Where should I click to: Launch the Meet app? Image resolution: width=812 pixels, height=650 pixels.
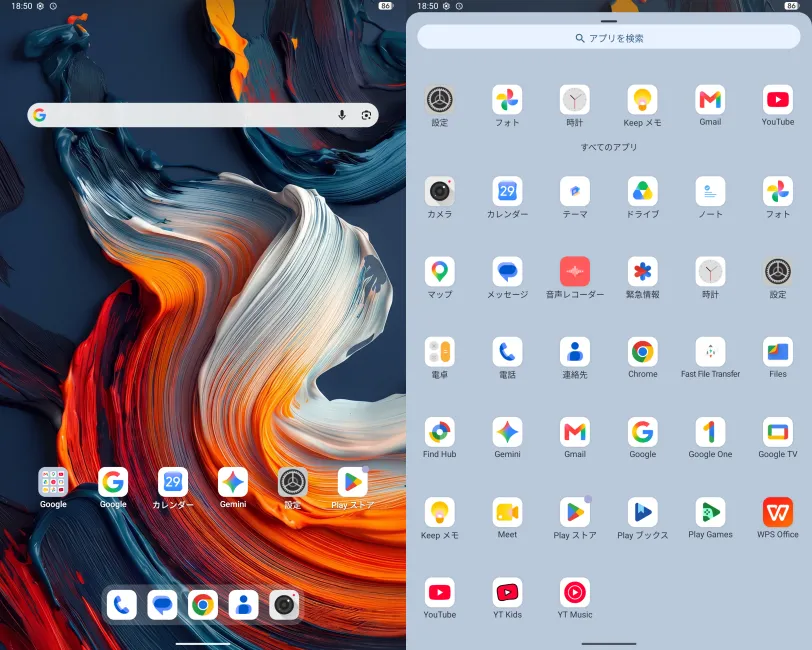507,512
